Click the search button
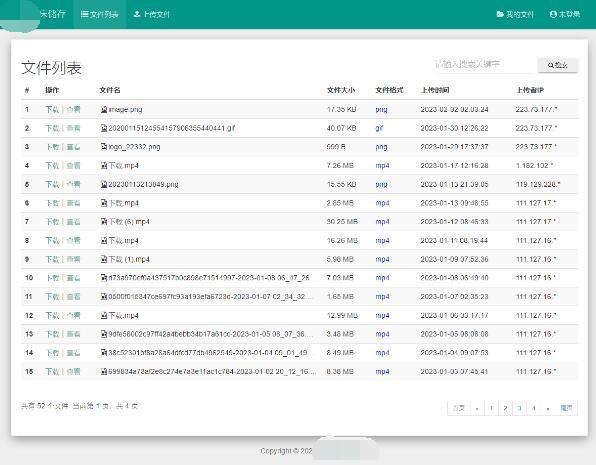The image size is (596, 465). 558,65
